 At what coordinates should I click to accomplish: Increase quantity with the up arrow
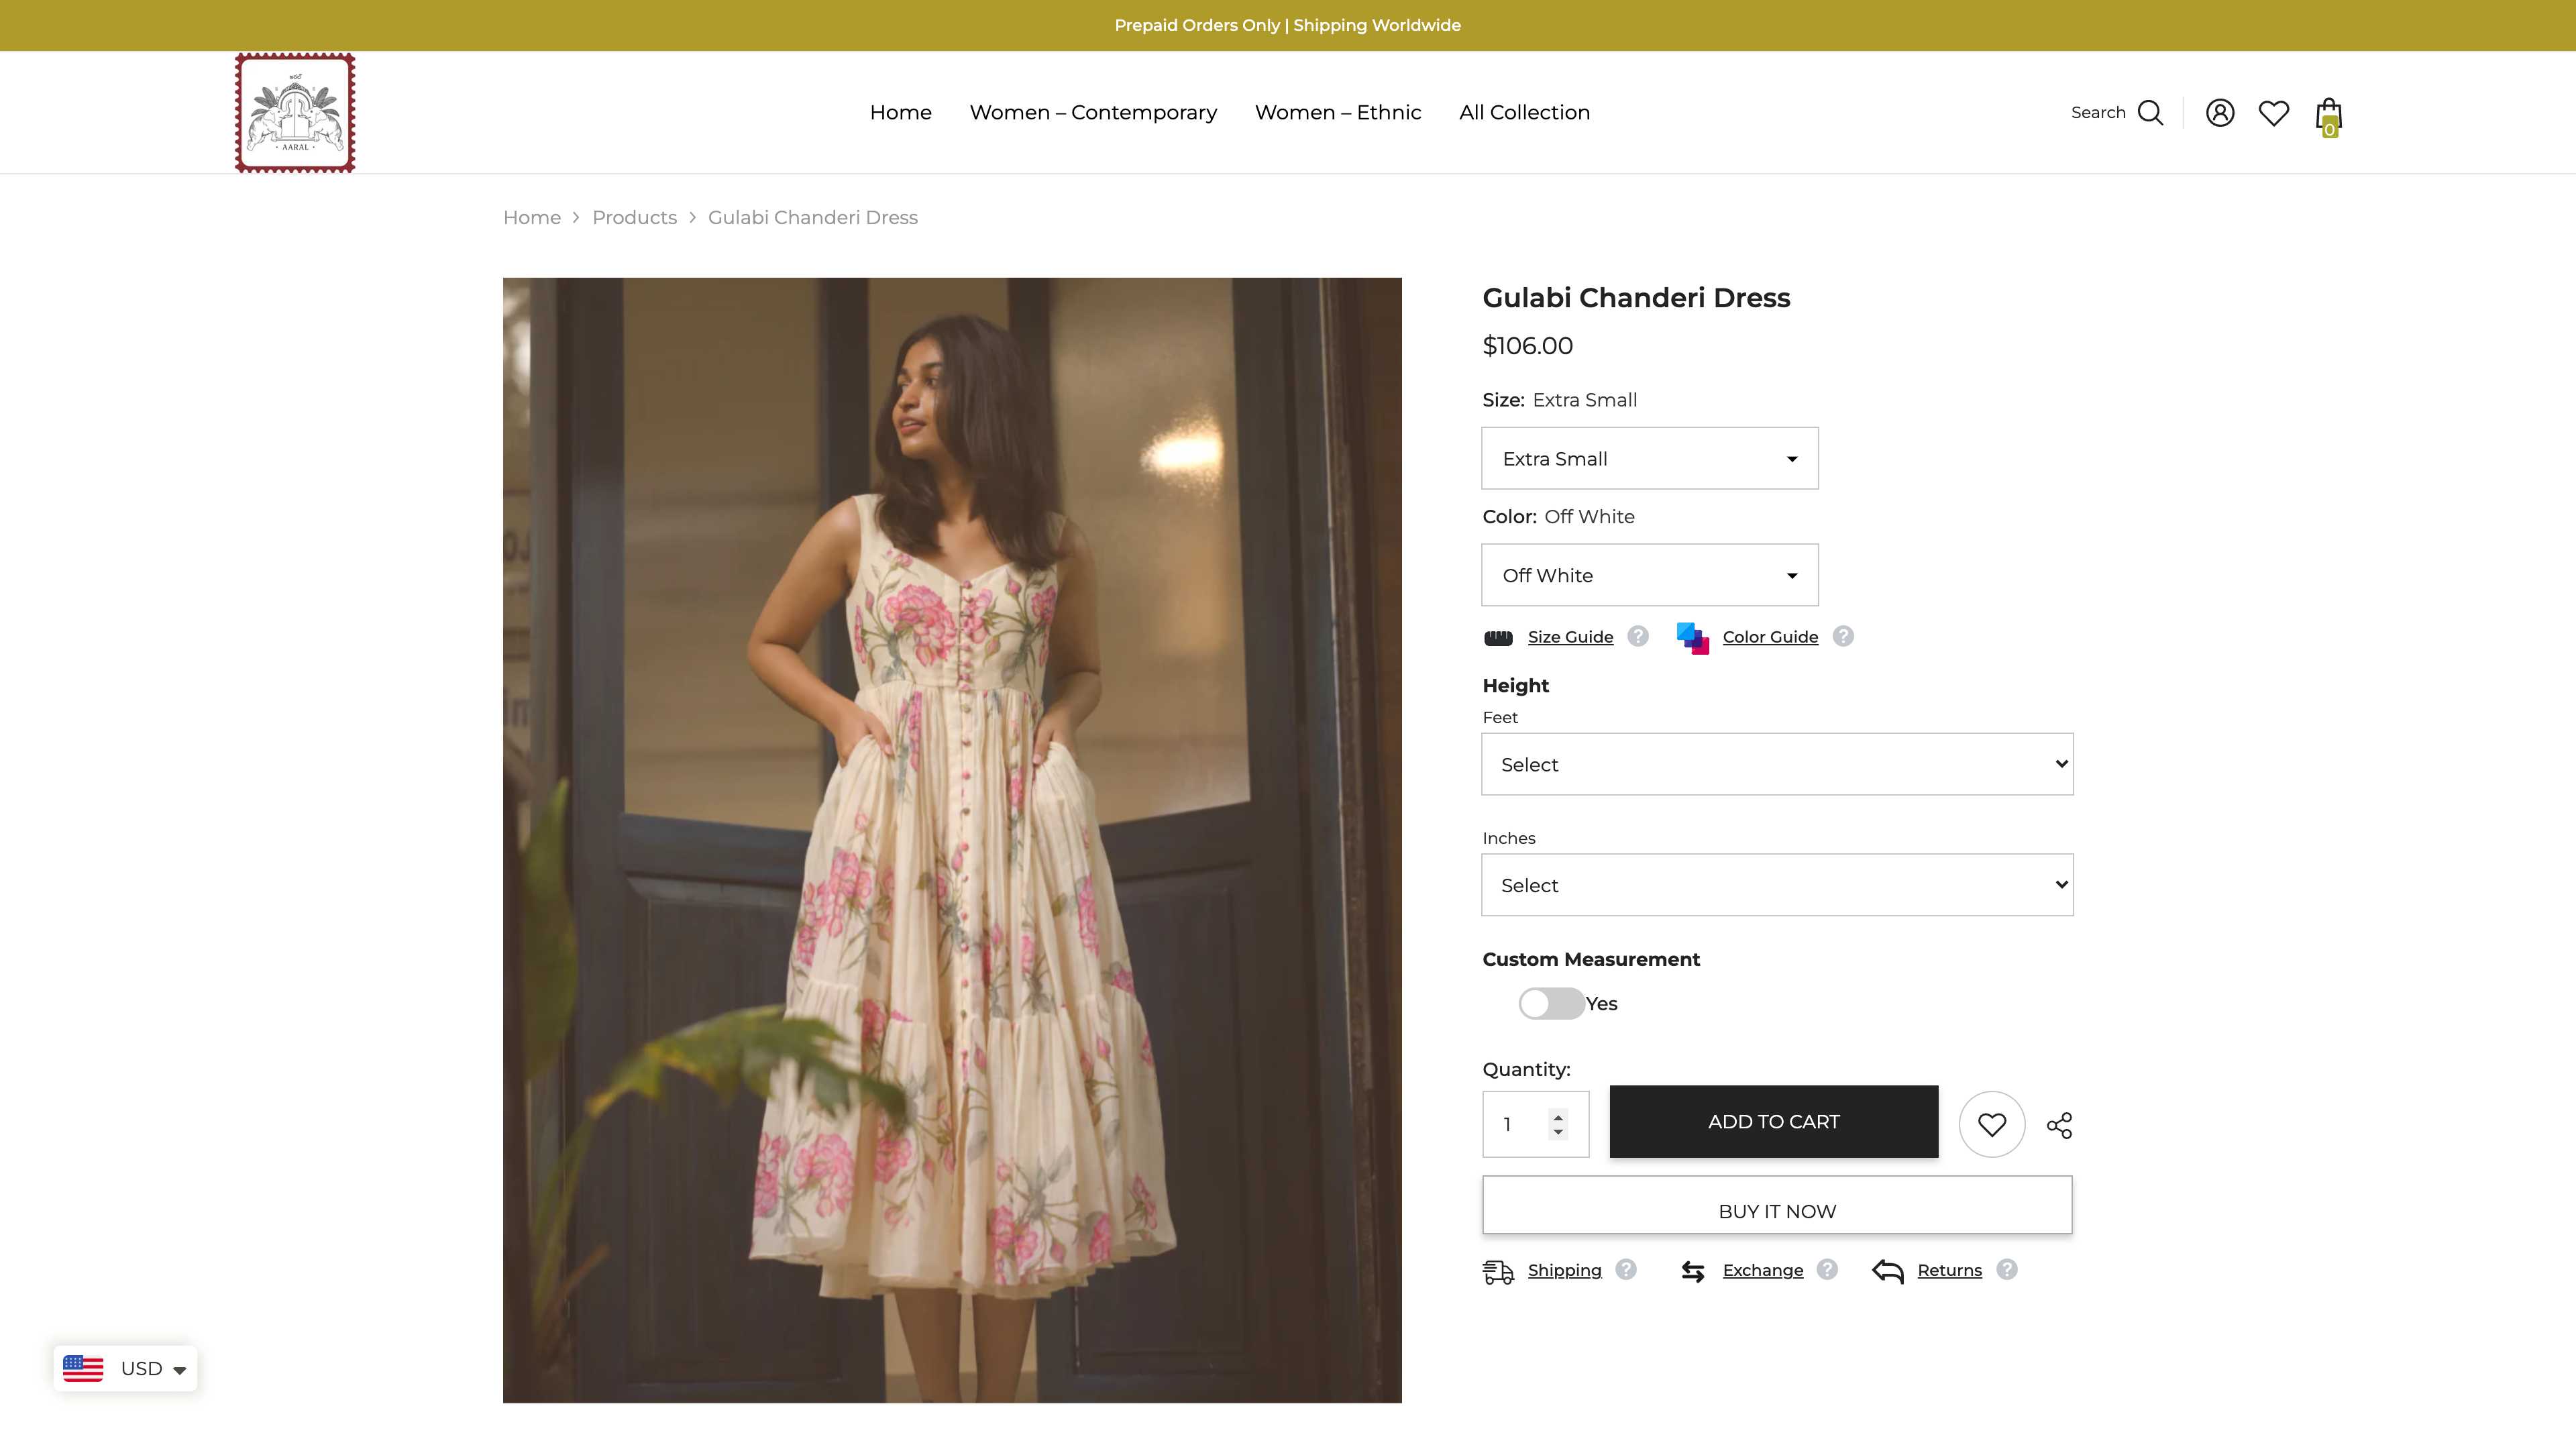pyautogui.click(x=1558, y=1116)
